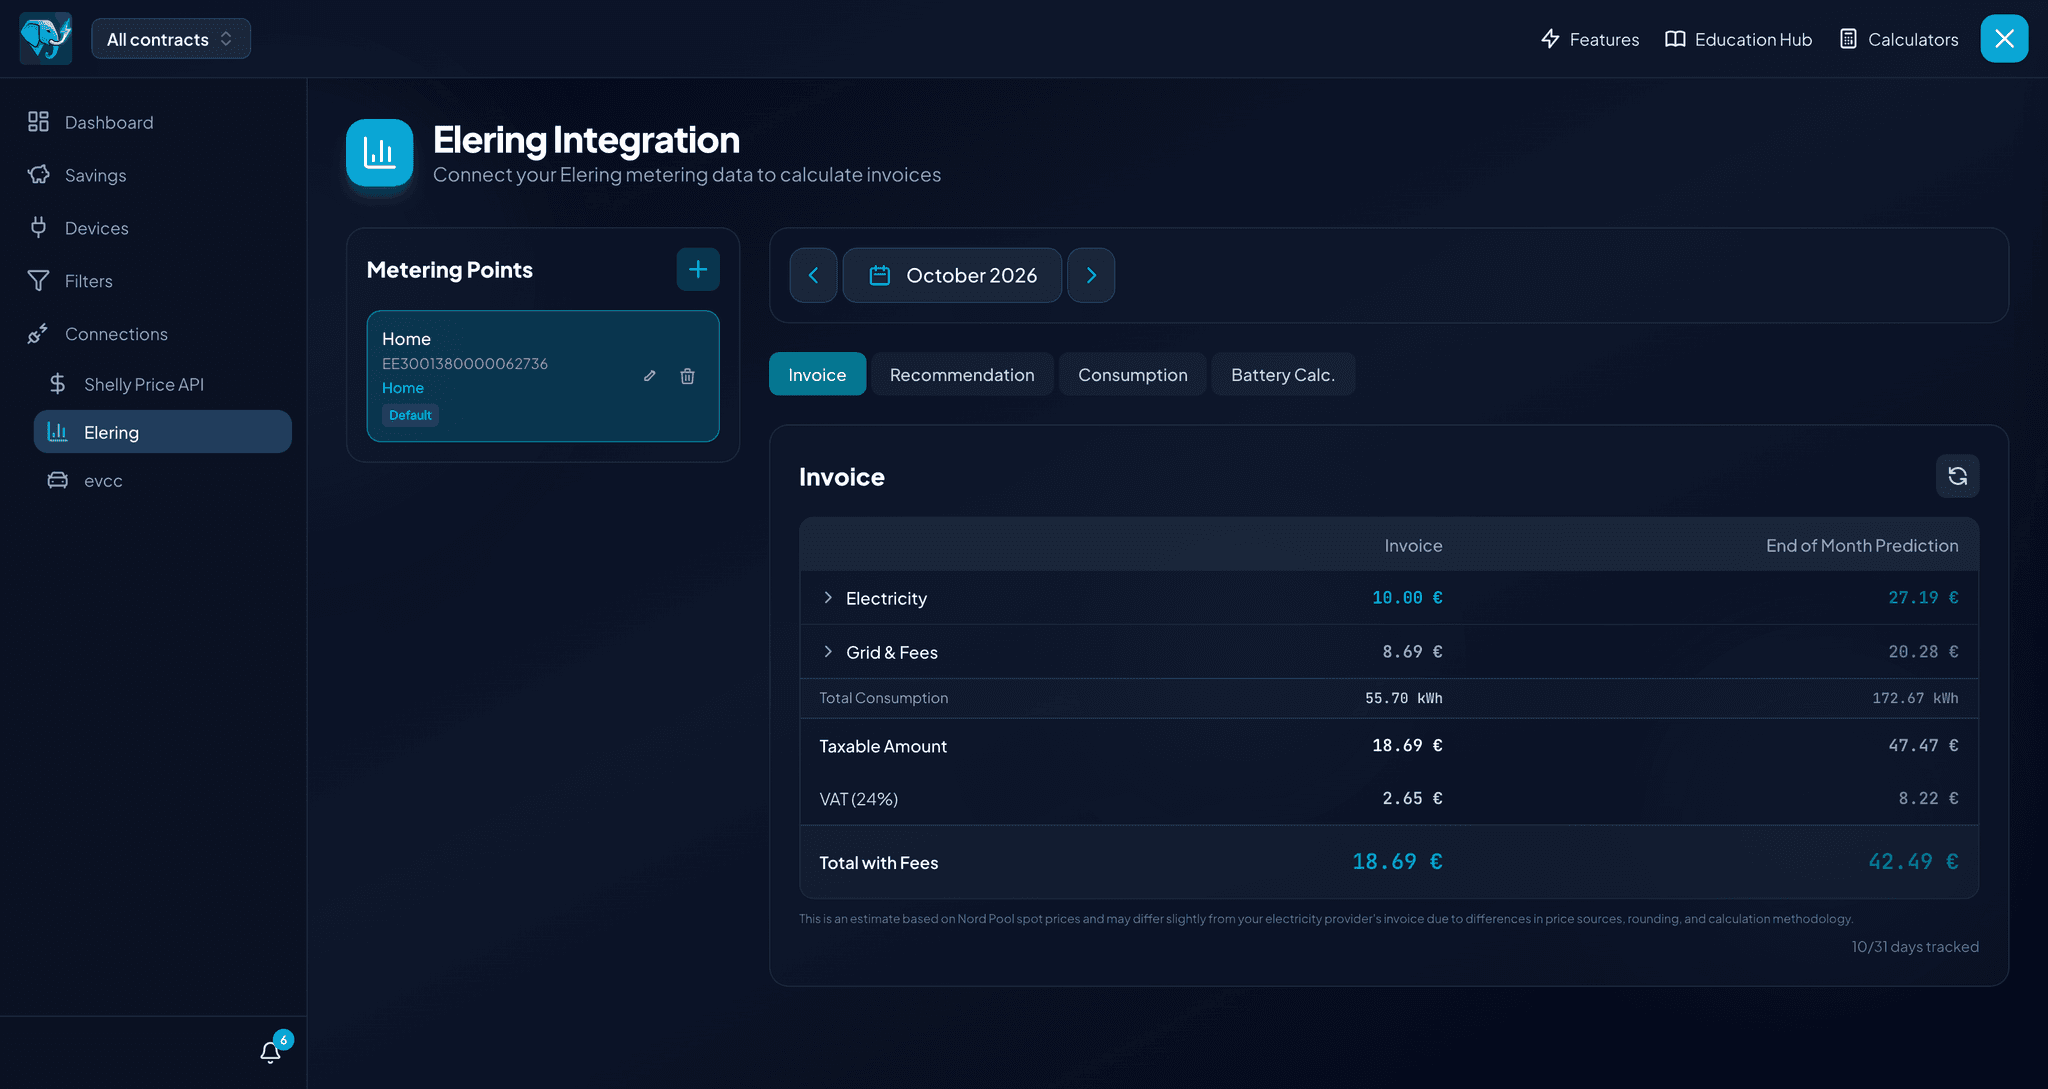Open Filters in the sidebar
2048x1089 pixels.
coord(153,281)
